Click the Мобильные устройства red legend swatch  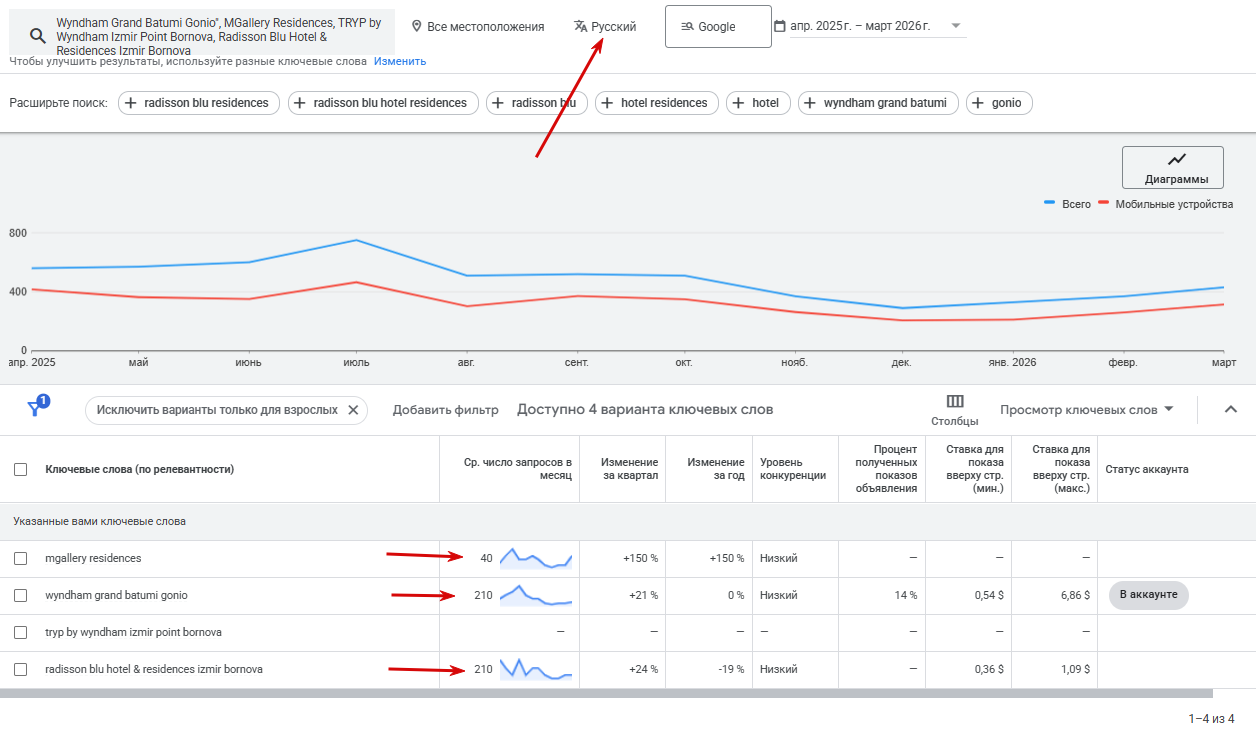[1104, 203]
